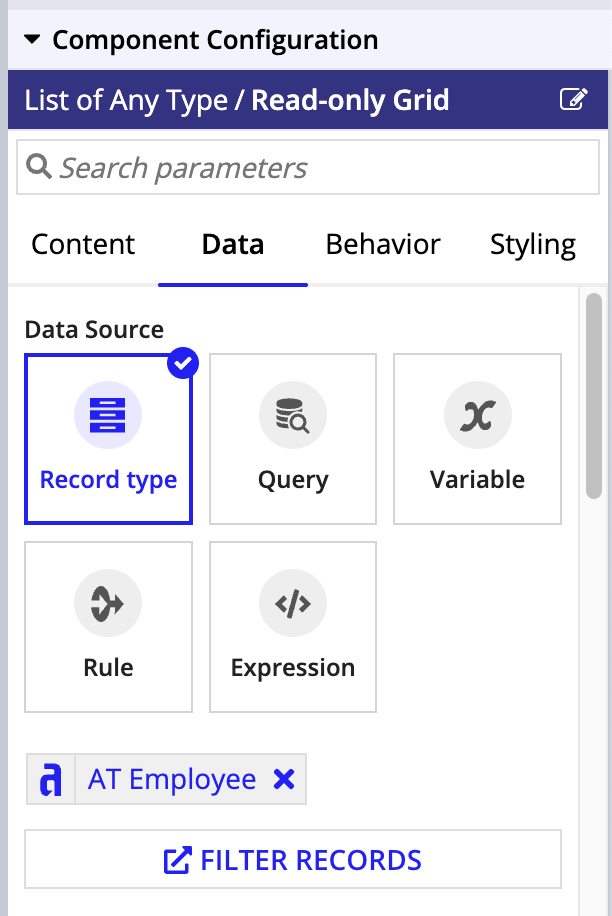Click the magnifier icon in search box
Viewport: 612px width, 916px height.
(x=39, y=166)
